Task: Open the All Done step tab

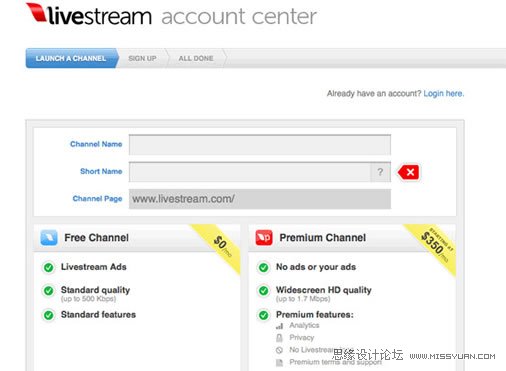Action: [x=196, y=58]
